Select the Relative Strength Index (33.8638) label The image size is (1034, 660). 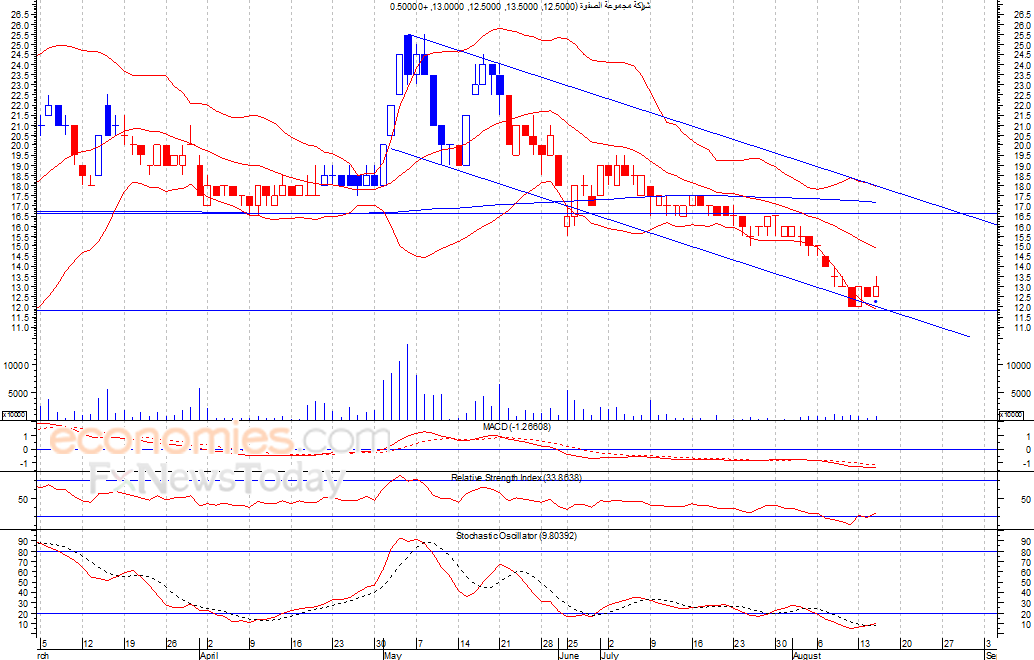coord(516,477)
